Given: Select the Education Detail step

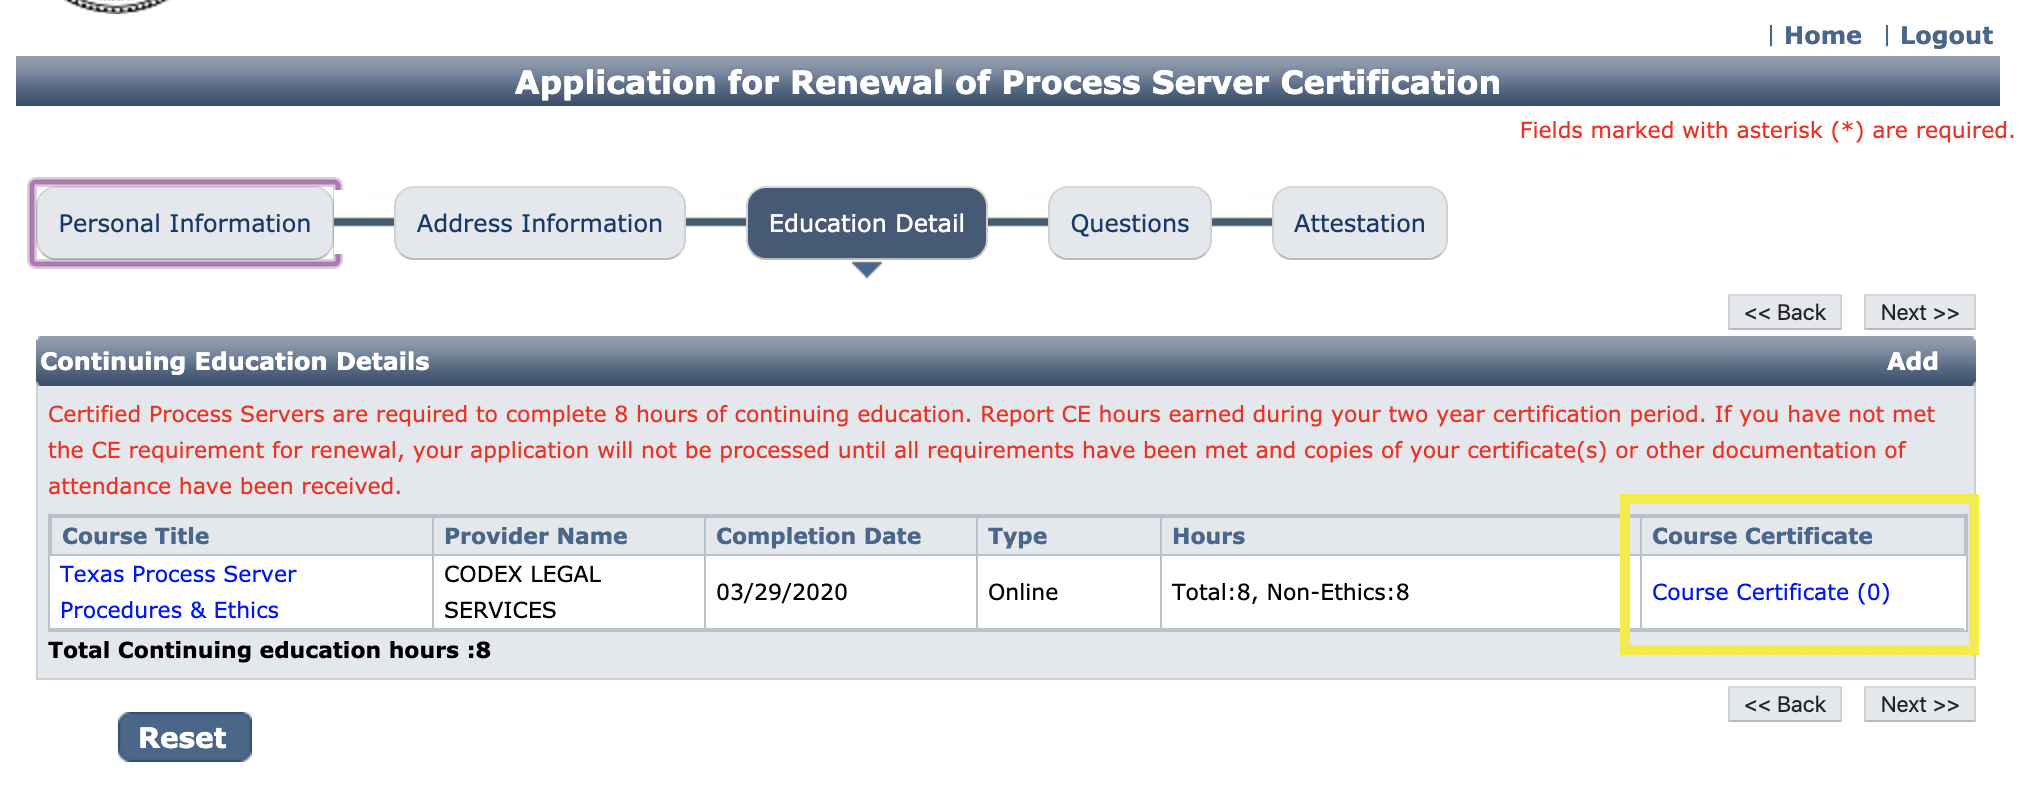Looking at the screenshot, I should pyautogui.click(x=867, y=223).
